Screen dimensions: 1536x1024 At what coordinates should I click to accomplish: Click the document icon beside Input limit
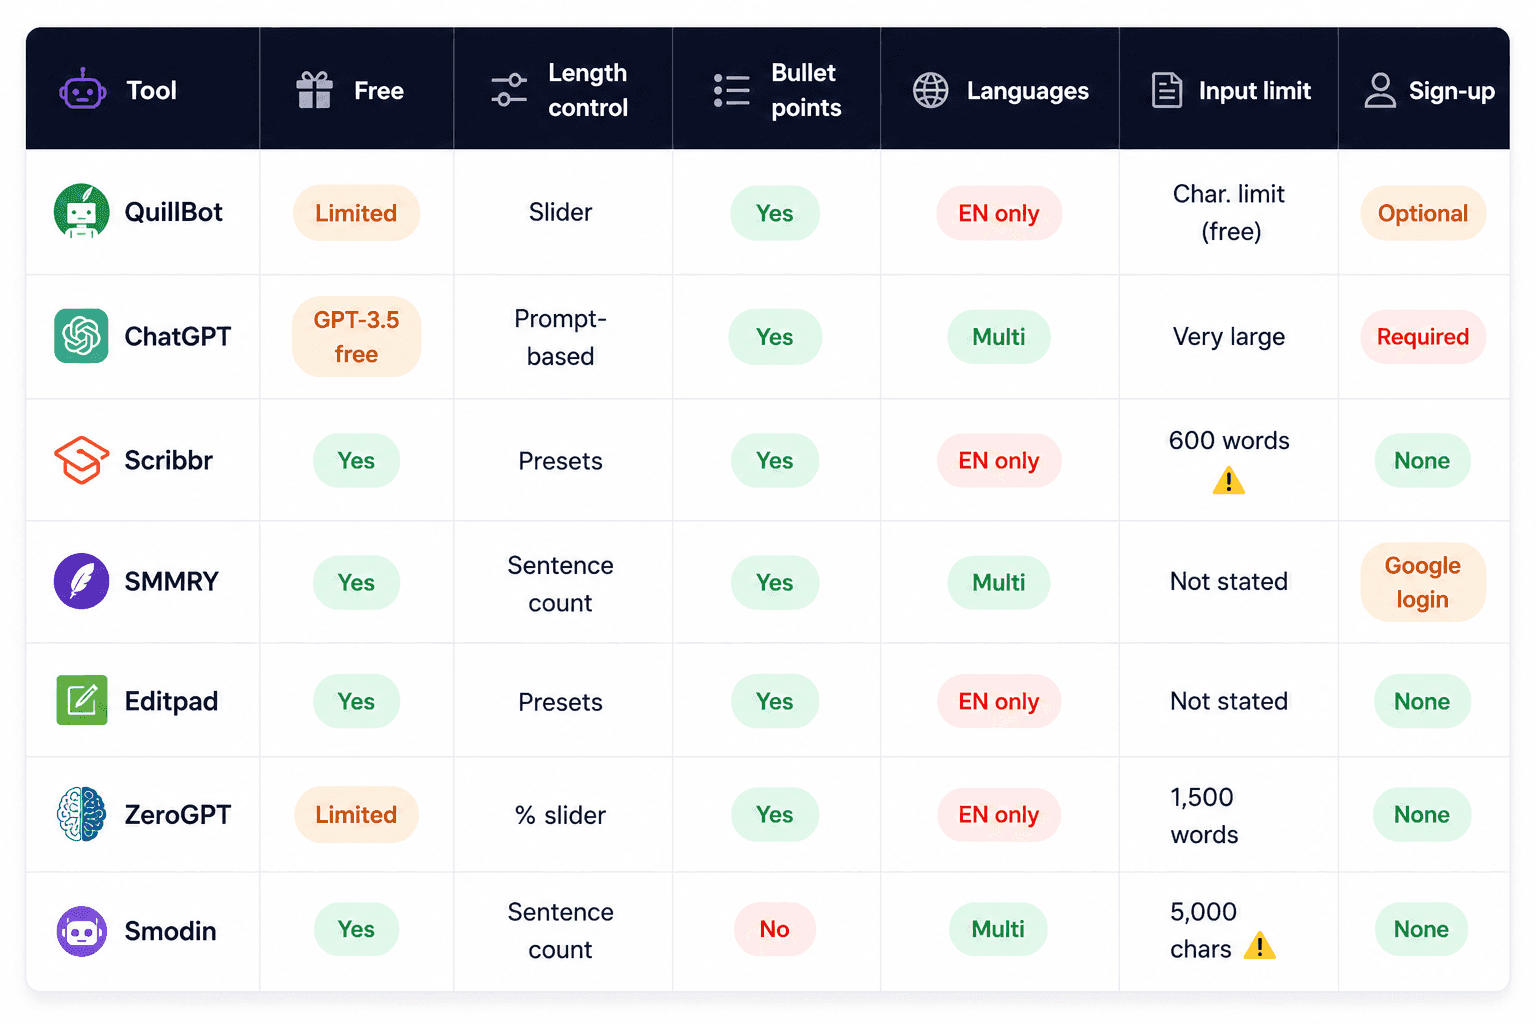1167,90
